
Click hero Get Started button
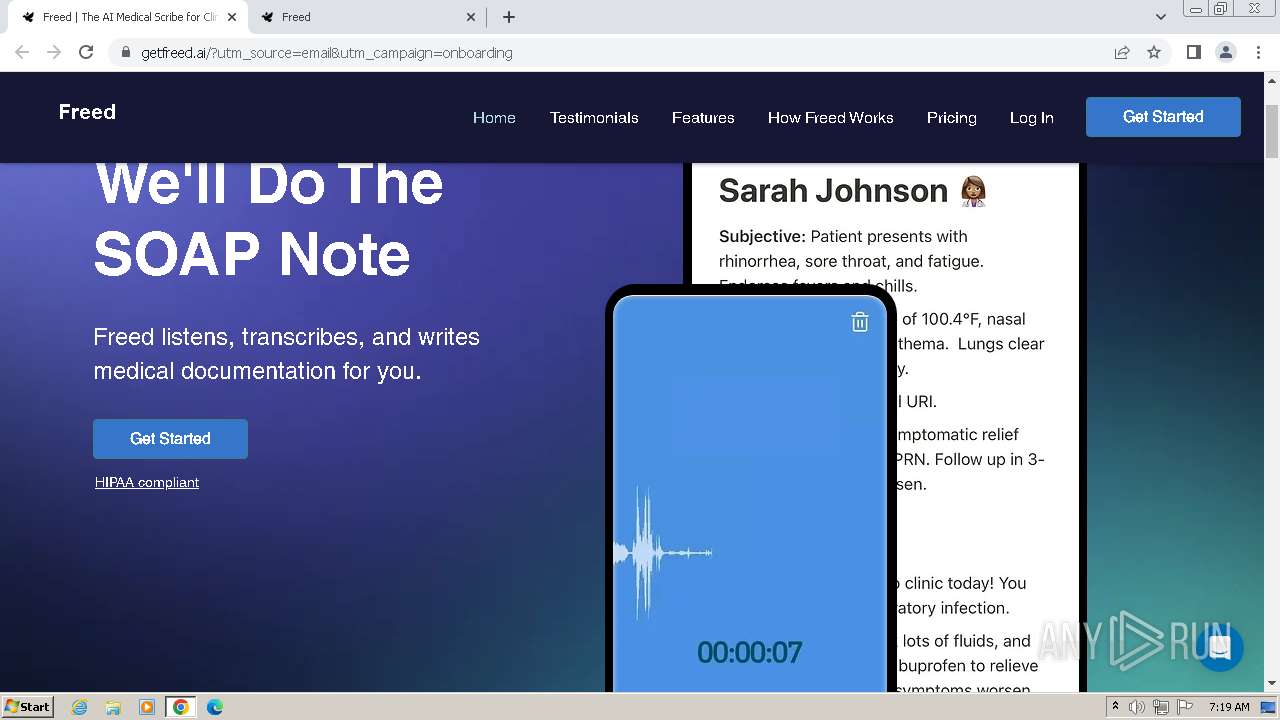tap(170, 439)
